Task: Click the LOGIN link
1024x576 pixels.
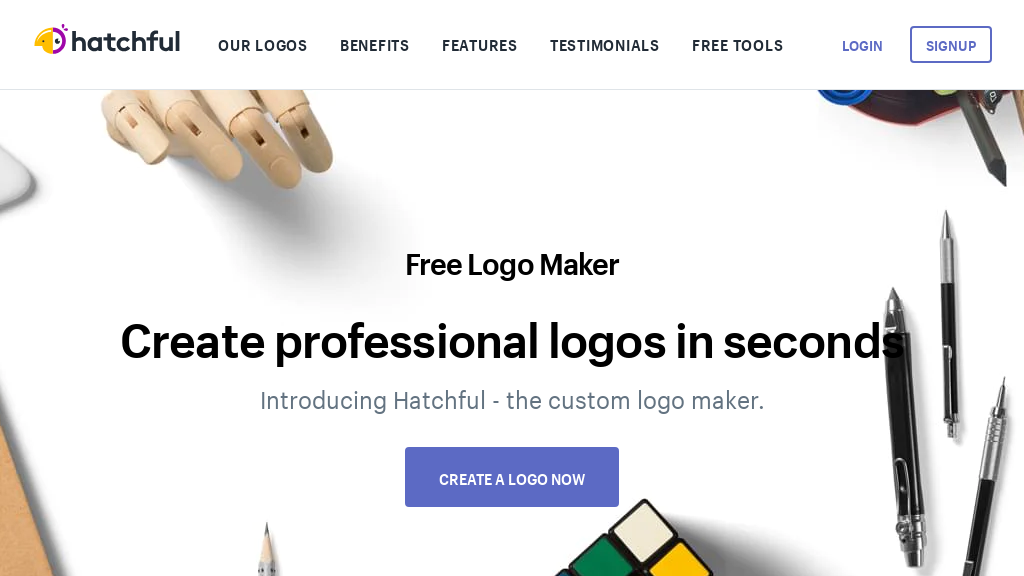Action: 862,46
